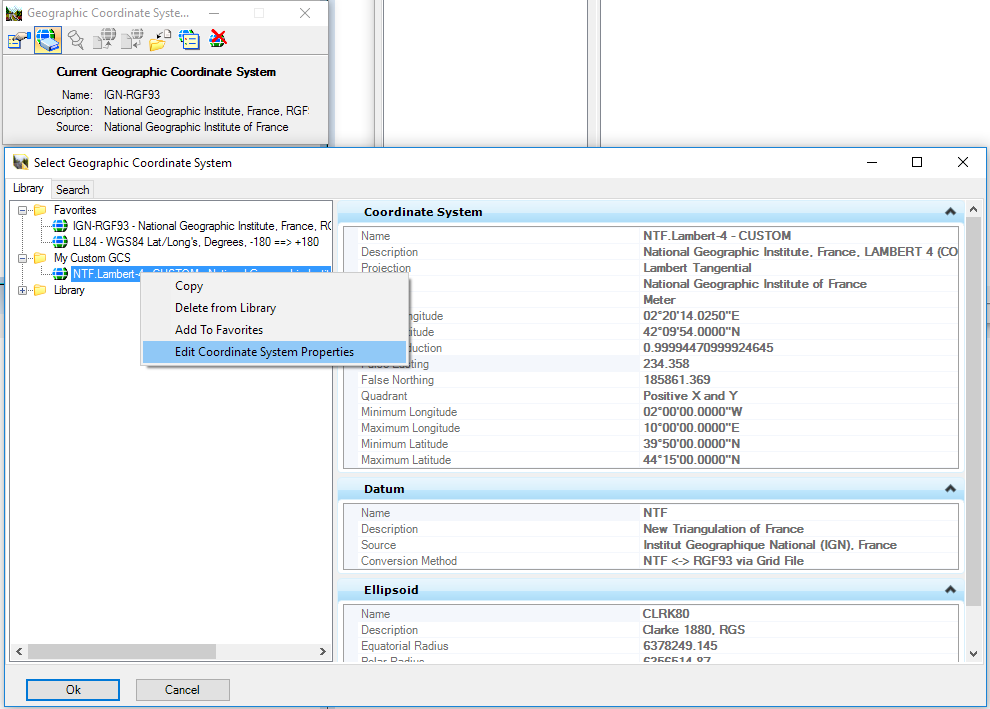
Task: Expand the Library tree node
Action: 22,290
